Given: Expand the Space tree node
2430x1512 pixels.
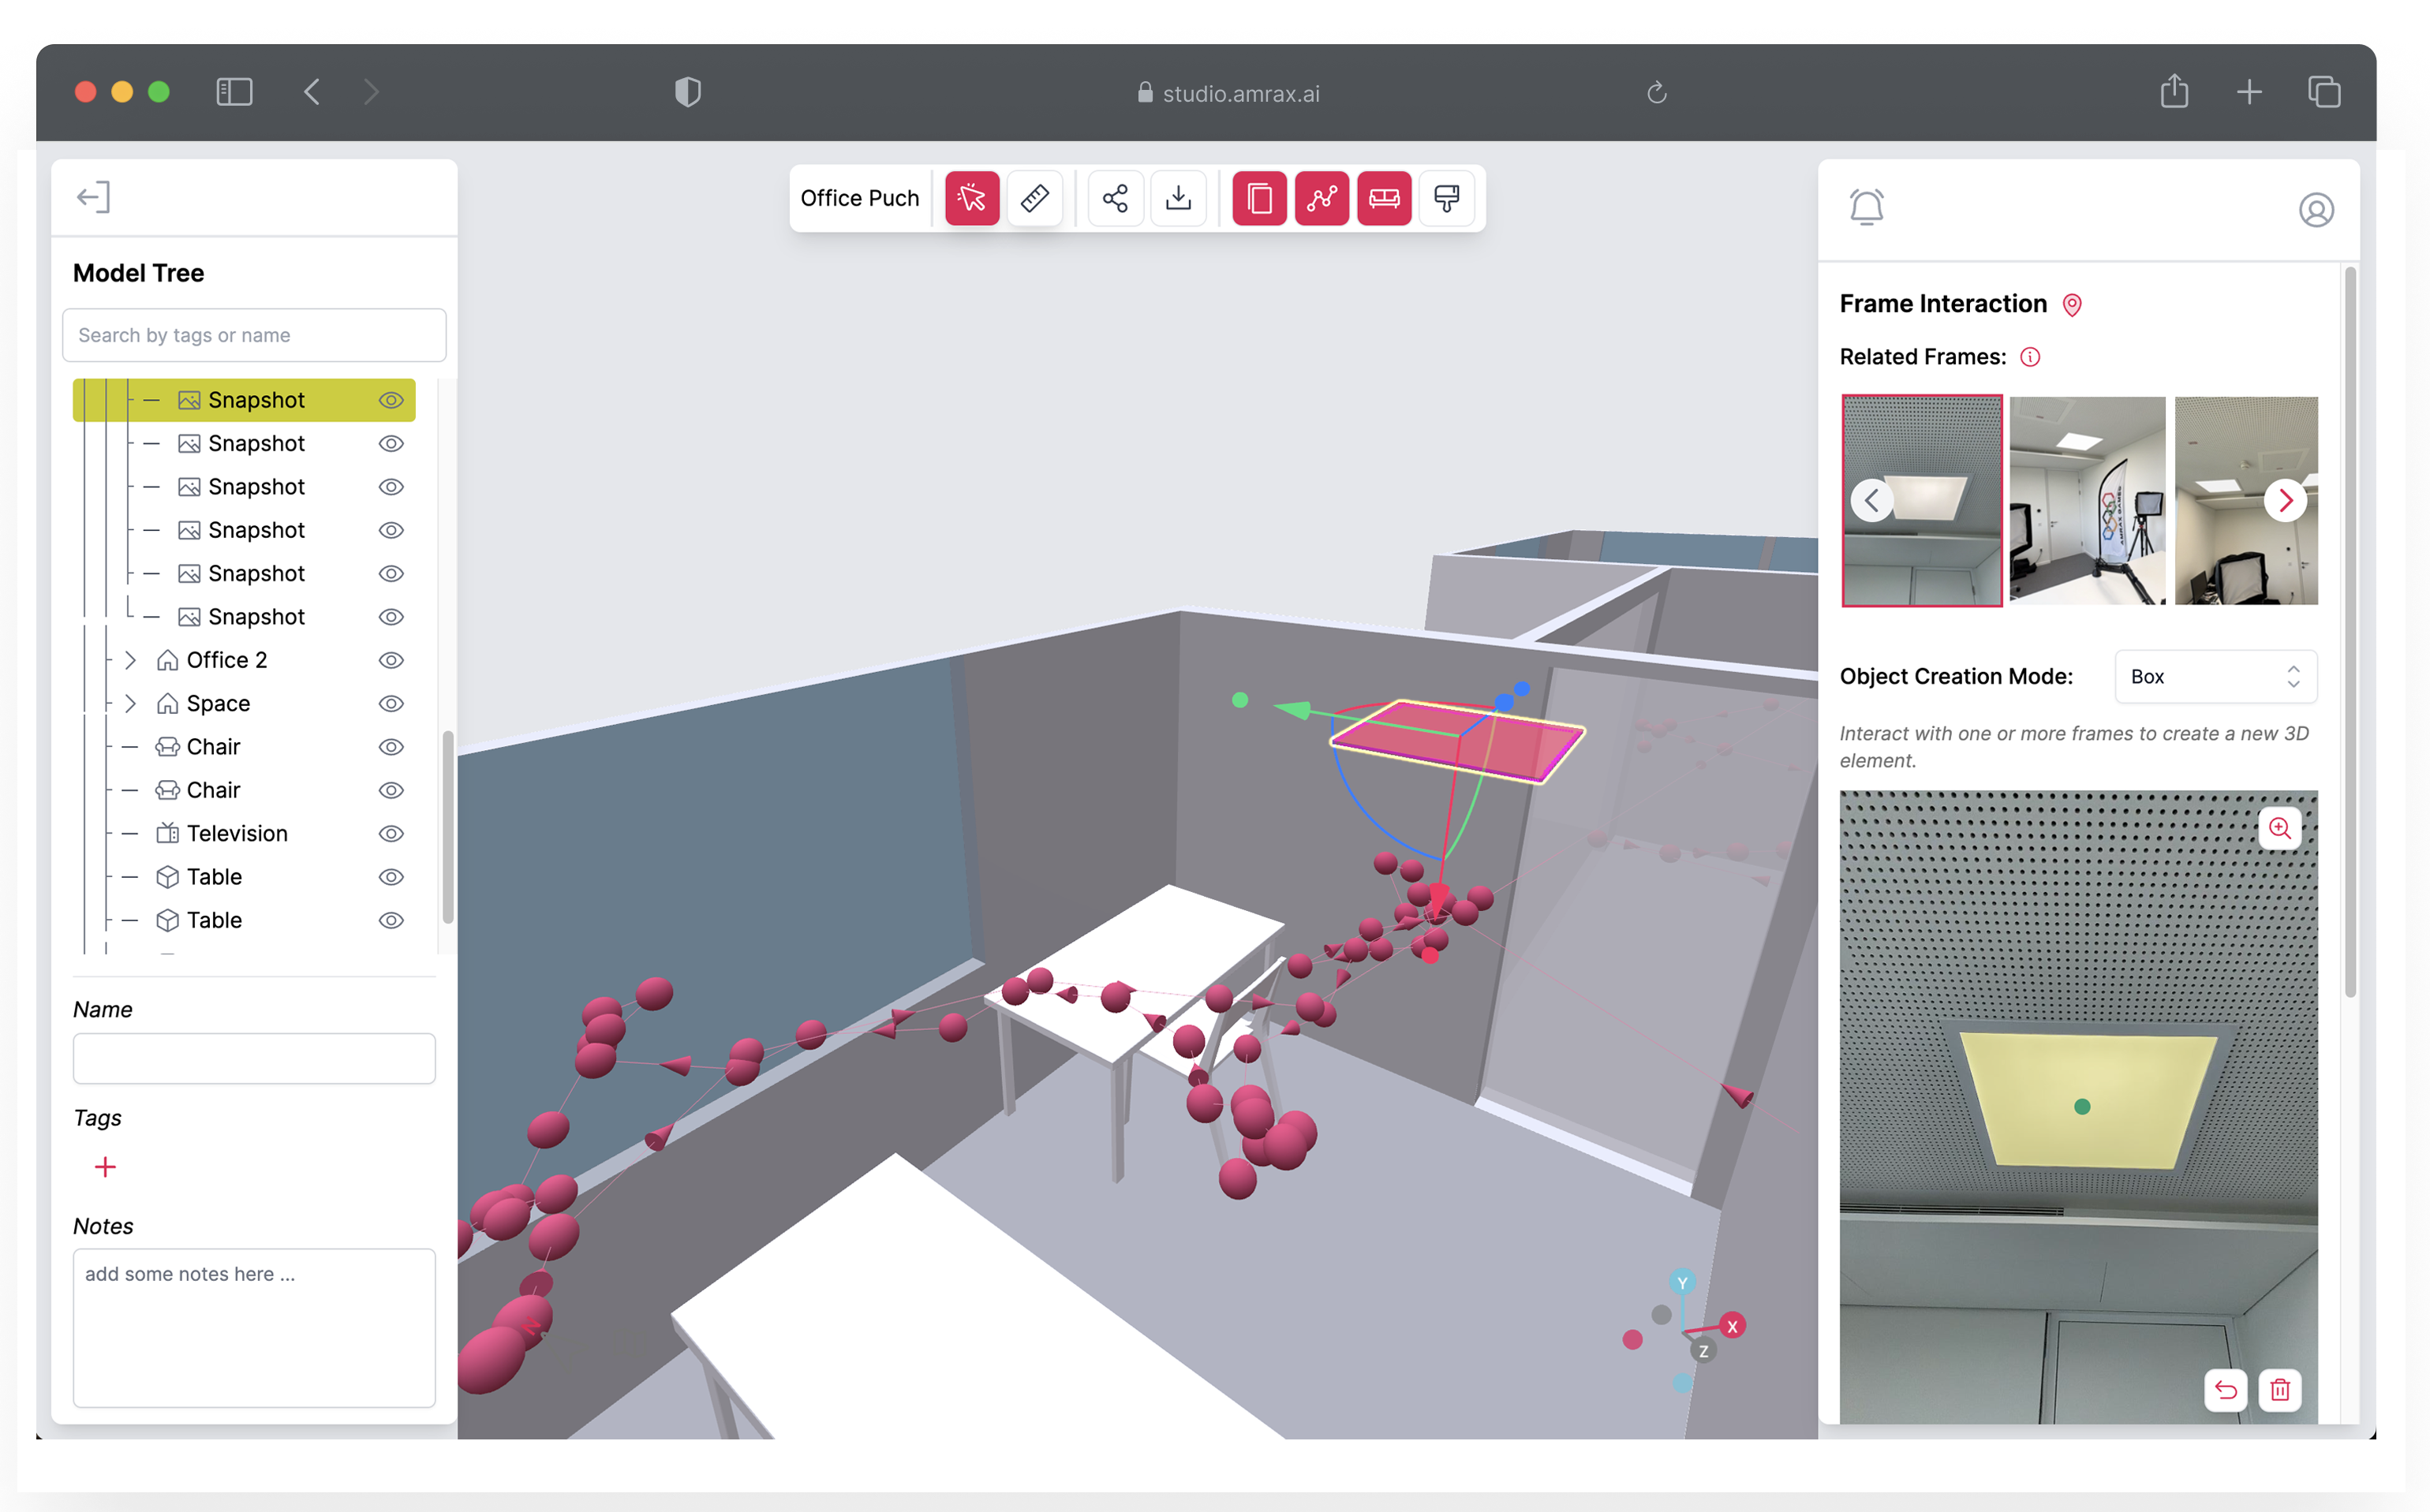Looking at the screenshot, I should point(130,703).
